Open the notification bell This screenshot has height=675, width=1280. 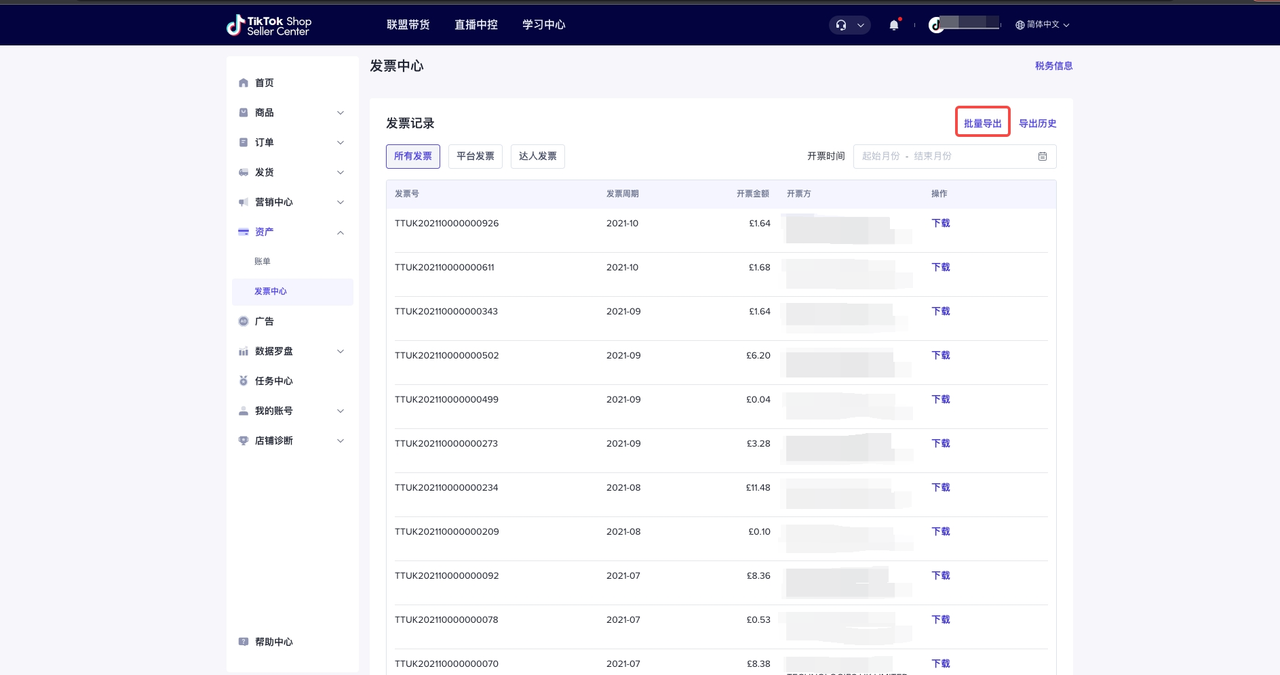tap(894, 25)
